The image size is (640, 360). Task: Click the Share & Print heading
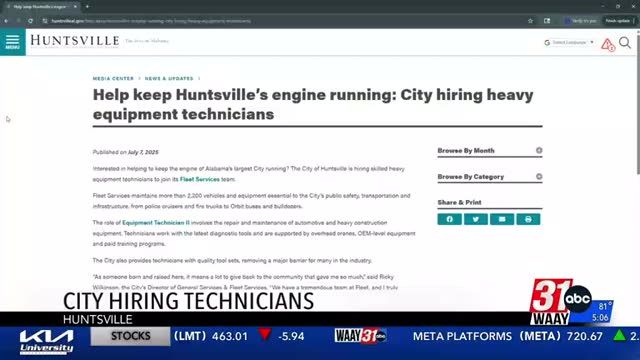click(x=459, y=202)
